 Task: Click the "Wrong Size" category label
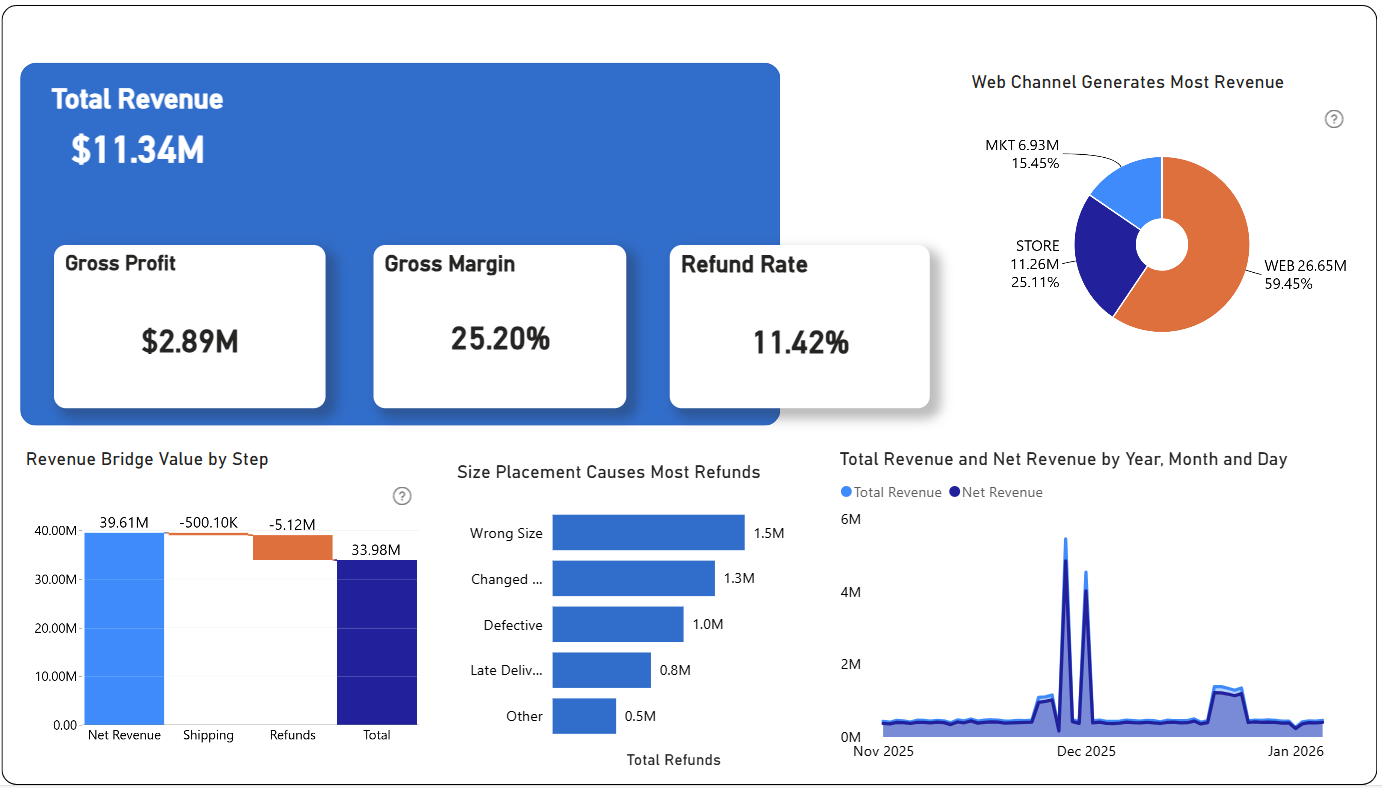[x=506, y=533]
